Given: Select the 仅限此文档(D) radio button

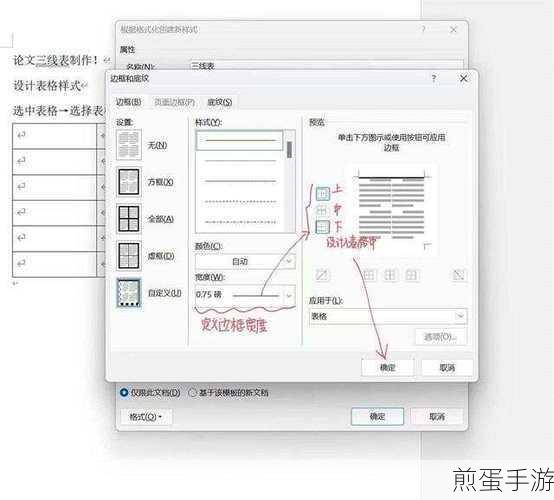Looking at the screenshot, I should [x=124, y=393].
